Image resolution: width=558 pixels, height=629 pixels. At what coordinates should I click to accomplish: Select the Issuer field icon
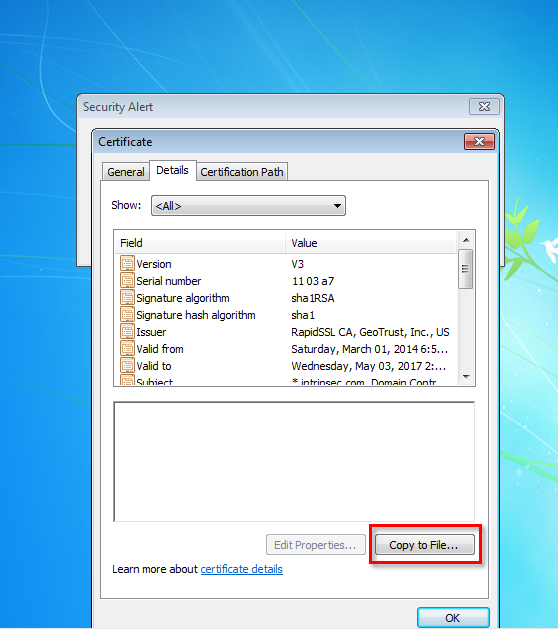127,332
